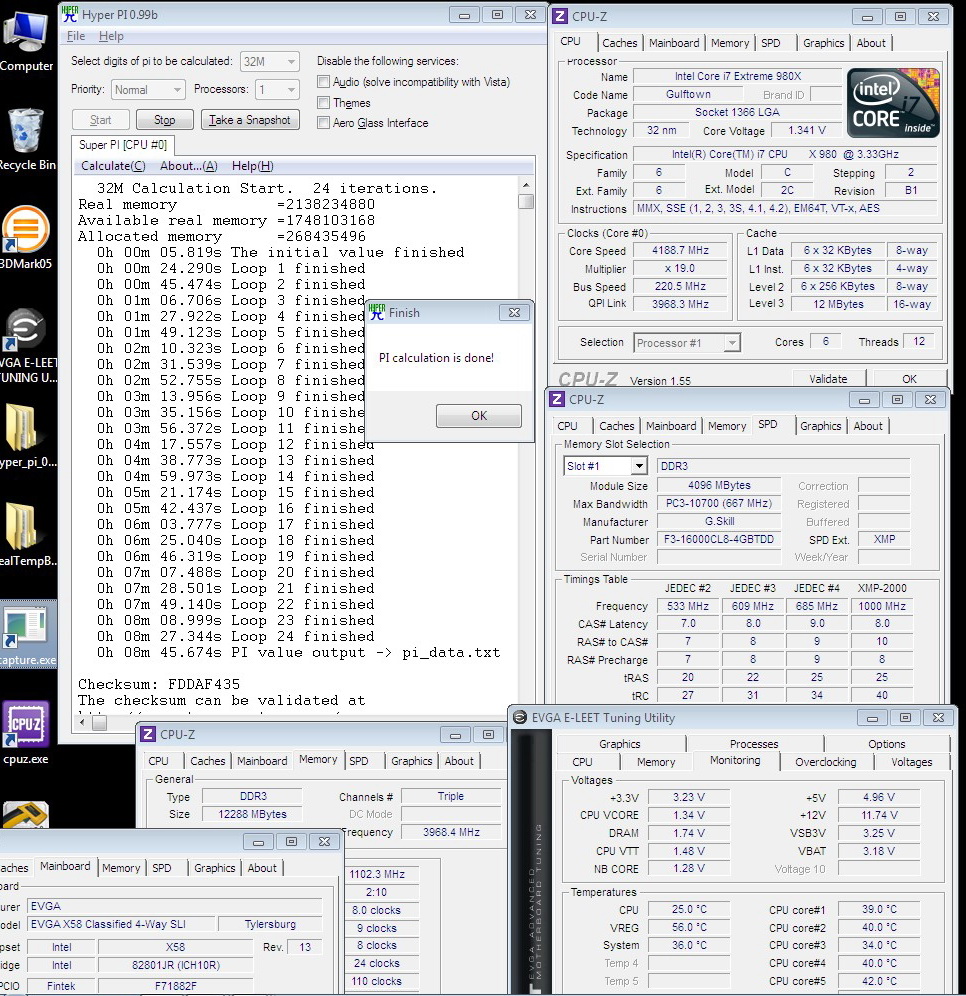Click the XMP-2000 timings column header
The height and width of the screenshot is (996, 966).
[882, 588]
